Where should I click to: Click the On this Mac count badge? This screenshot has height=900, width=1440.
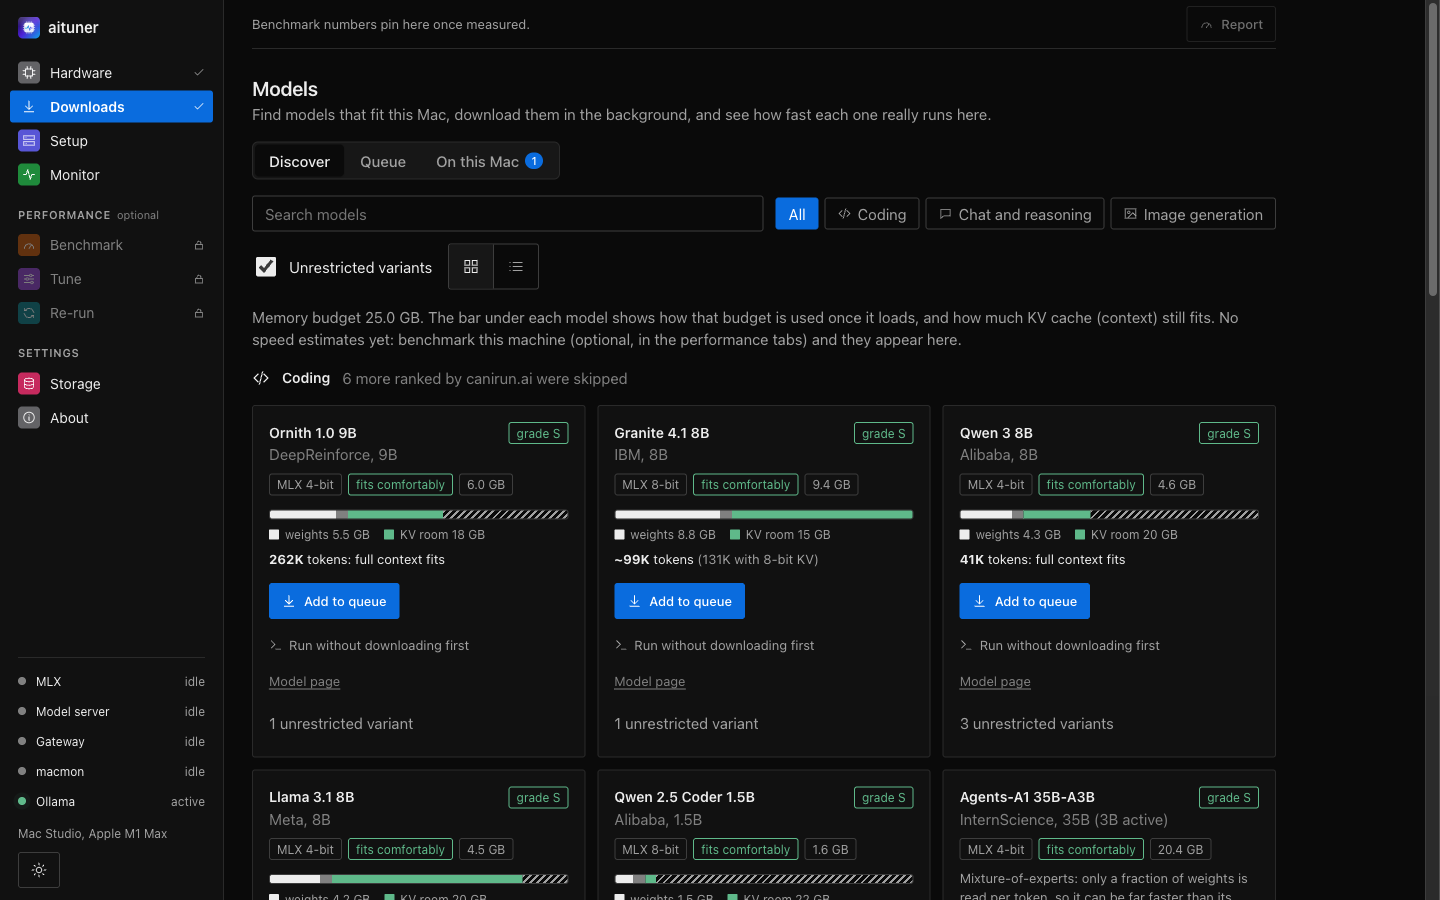[534, 161]
